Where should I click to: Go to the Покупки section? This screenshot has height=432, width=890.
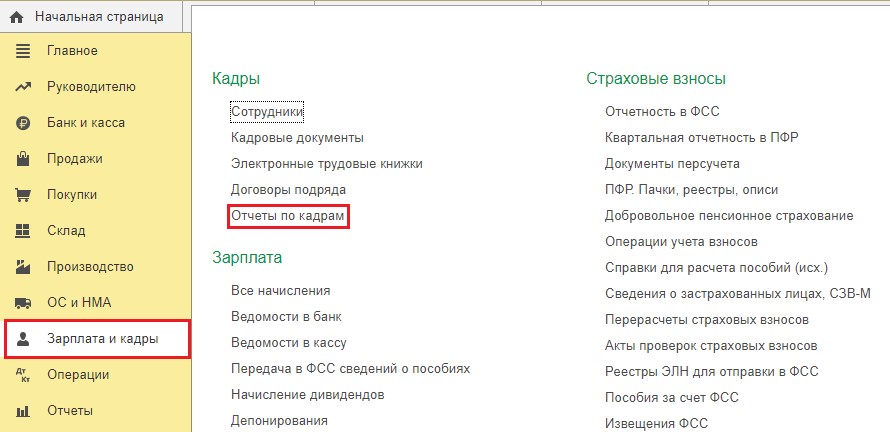click(72, 195)
